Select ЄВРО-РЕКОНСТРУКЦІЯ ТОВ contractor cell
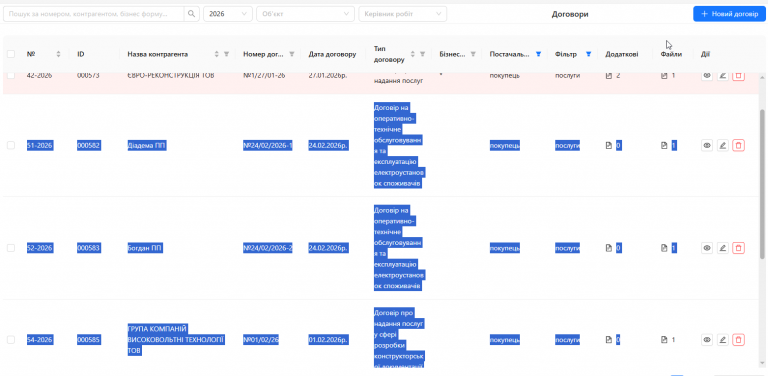This screenshot has width=768, height=376. (170, 76)
